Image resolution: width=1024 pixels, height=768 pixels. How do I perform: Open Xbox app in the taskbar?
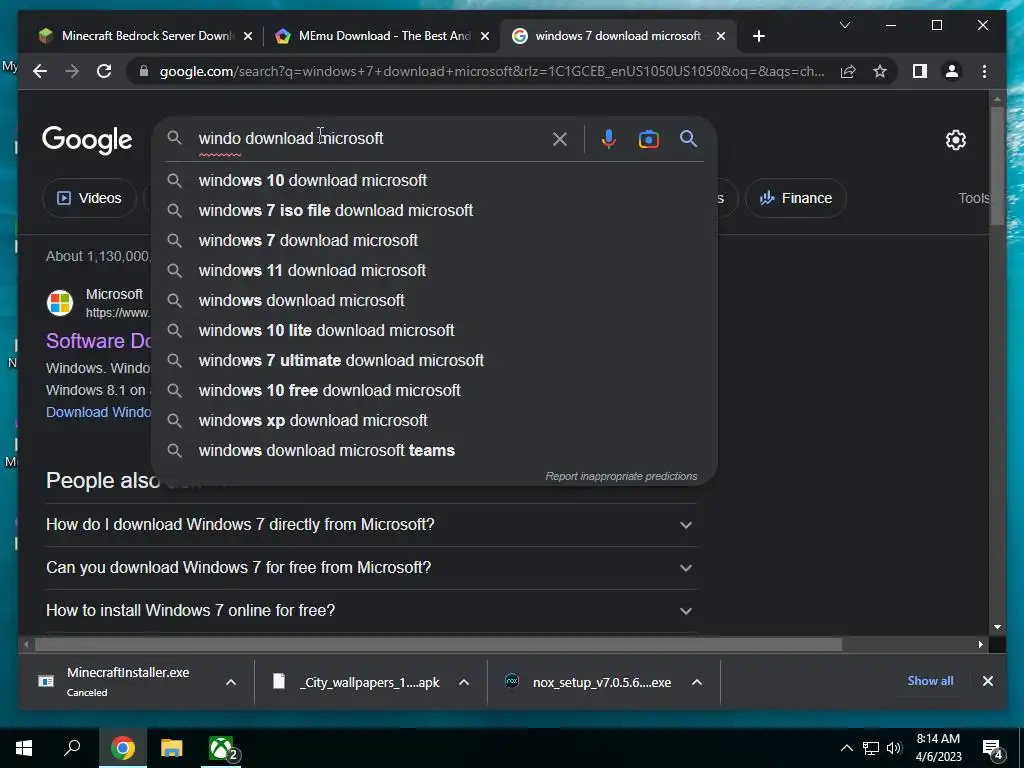click(x=222, y=748)
